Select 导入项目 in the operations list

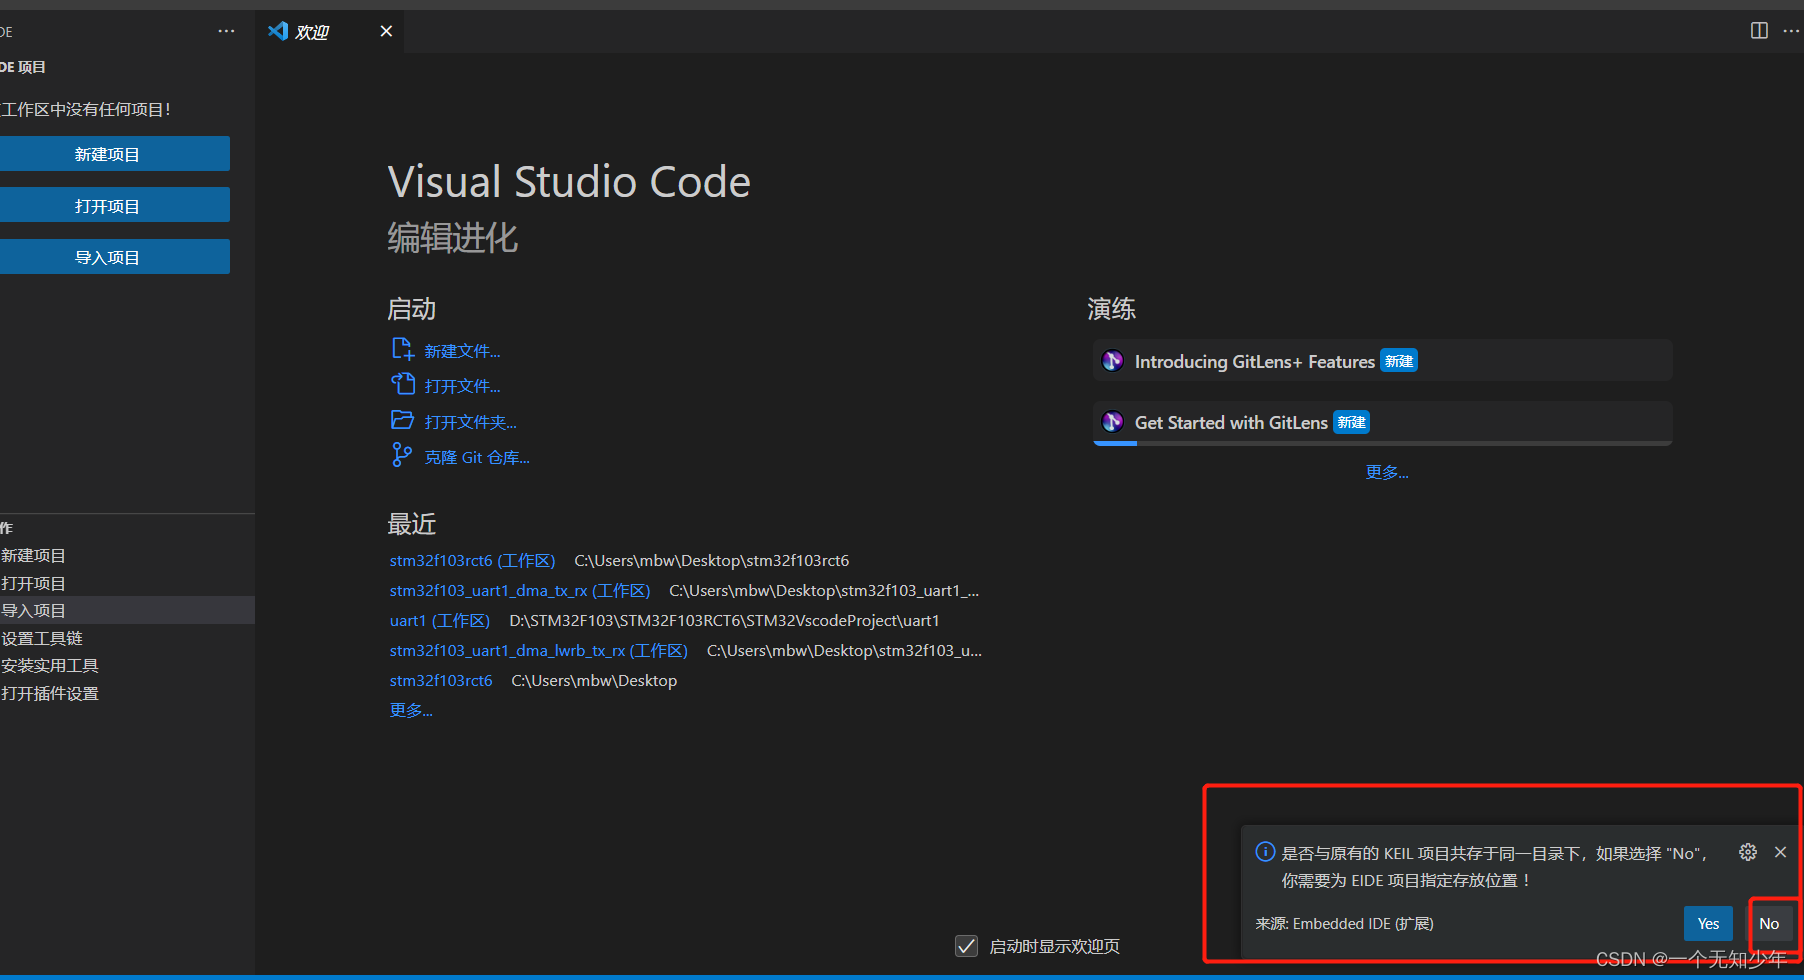click(x=127, y=610)
